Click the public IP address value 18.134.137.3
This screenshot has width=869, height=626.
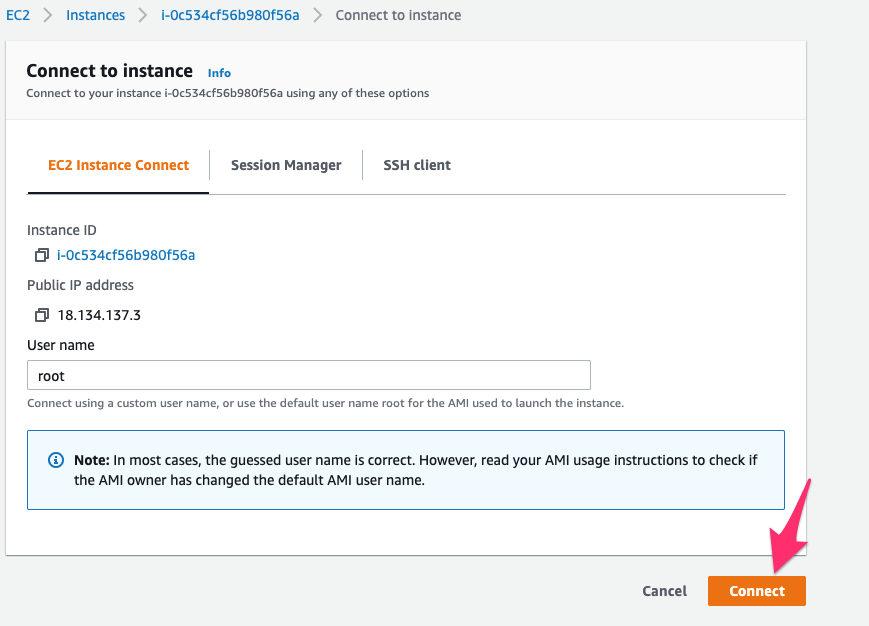click(x=99, y=315)
